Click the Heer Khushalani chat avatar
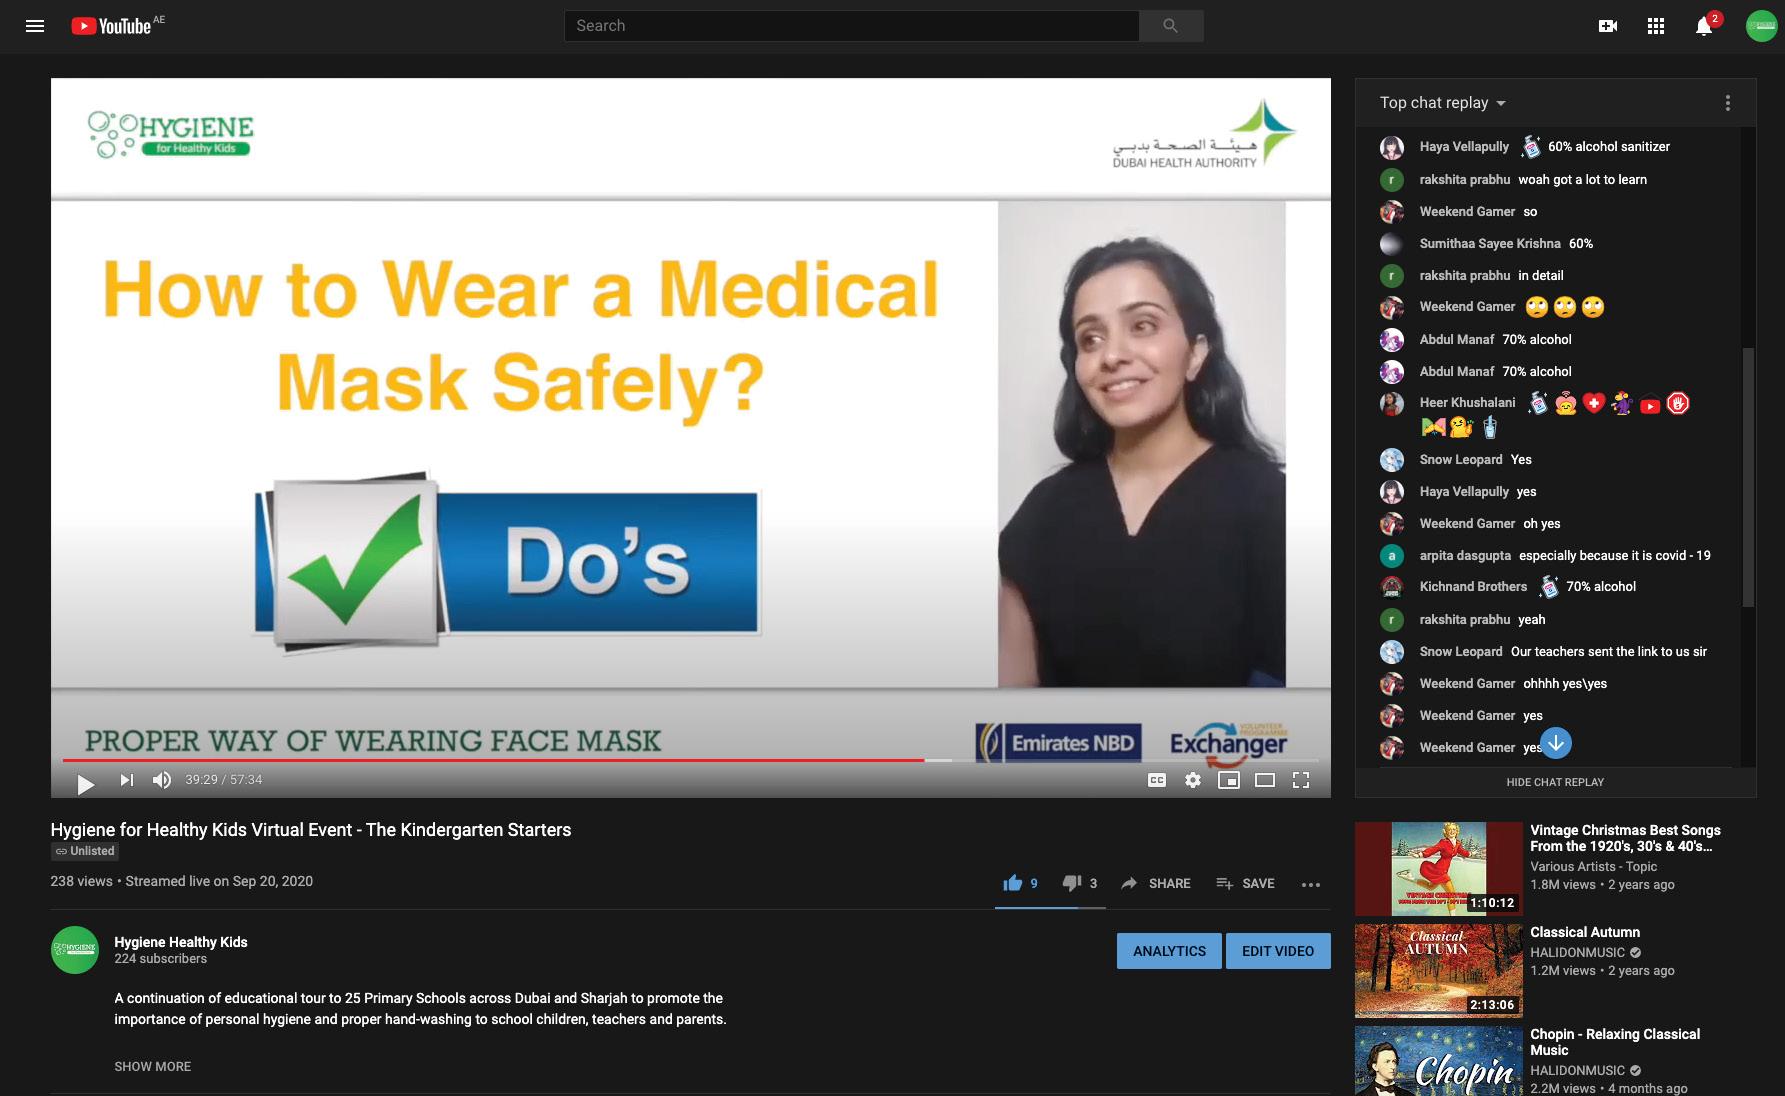This screenshot has width=1785, height=1096. (1391, 403)
